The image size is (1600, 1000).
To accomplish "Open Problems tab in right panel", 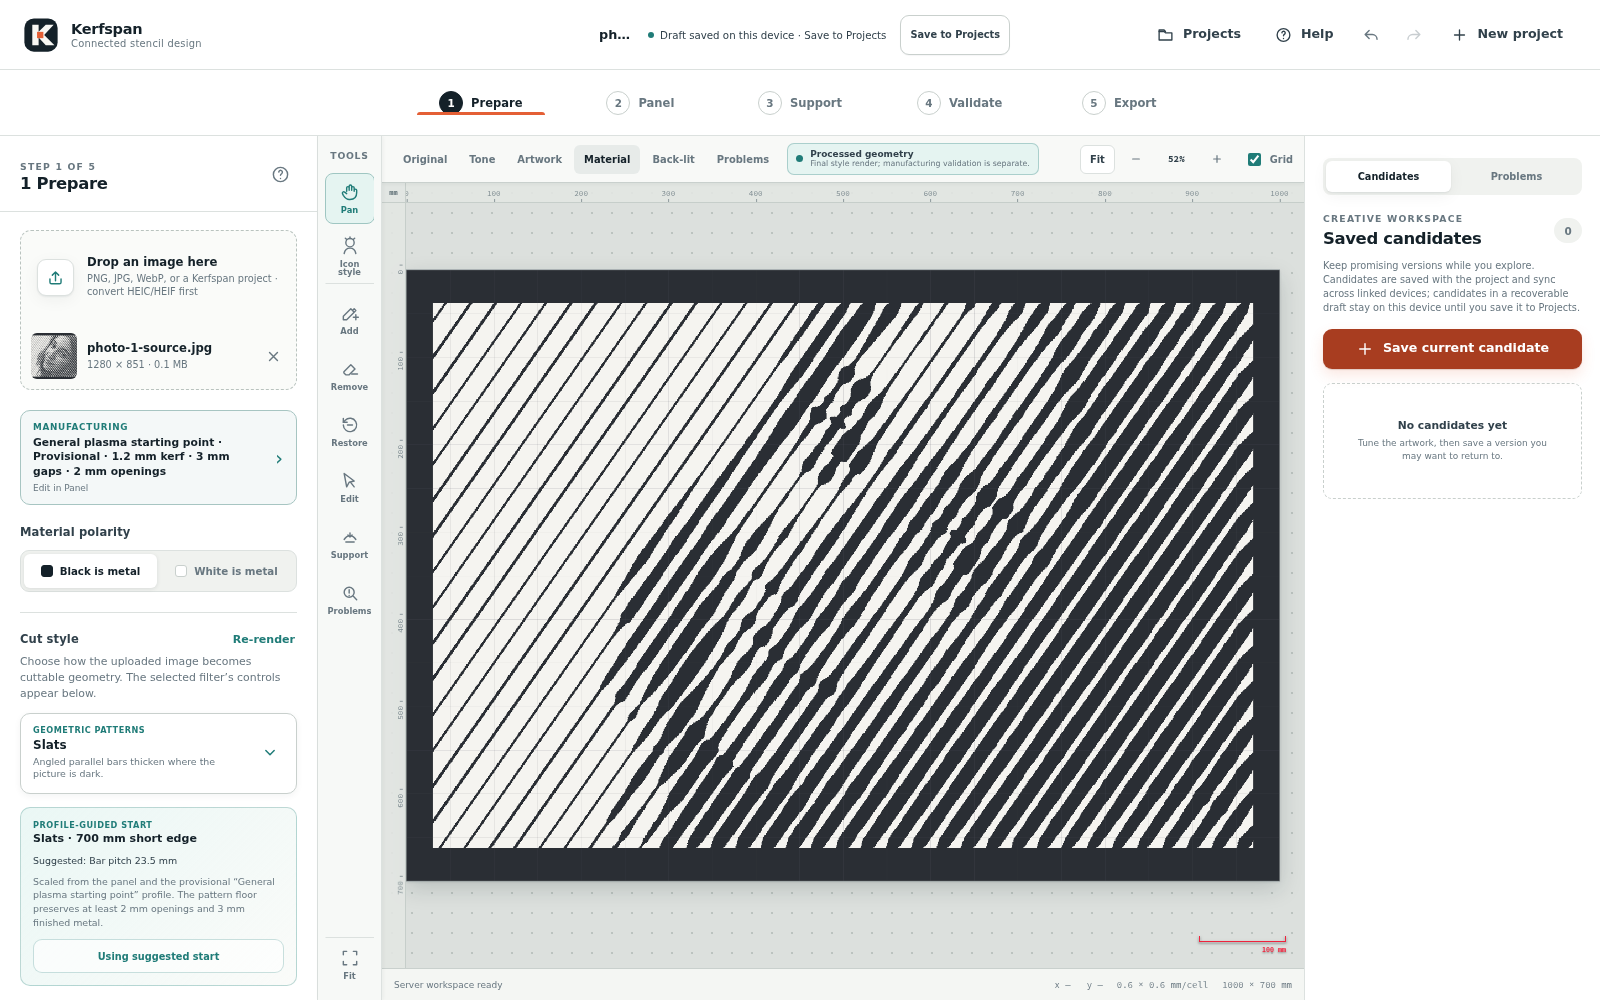I will coord(1516,176).
